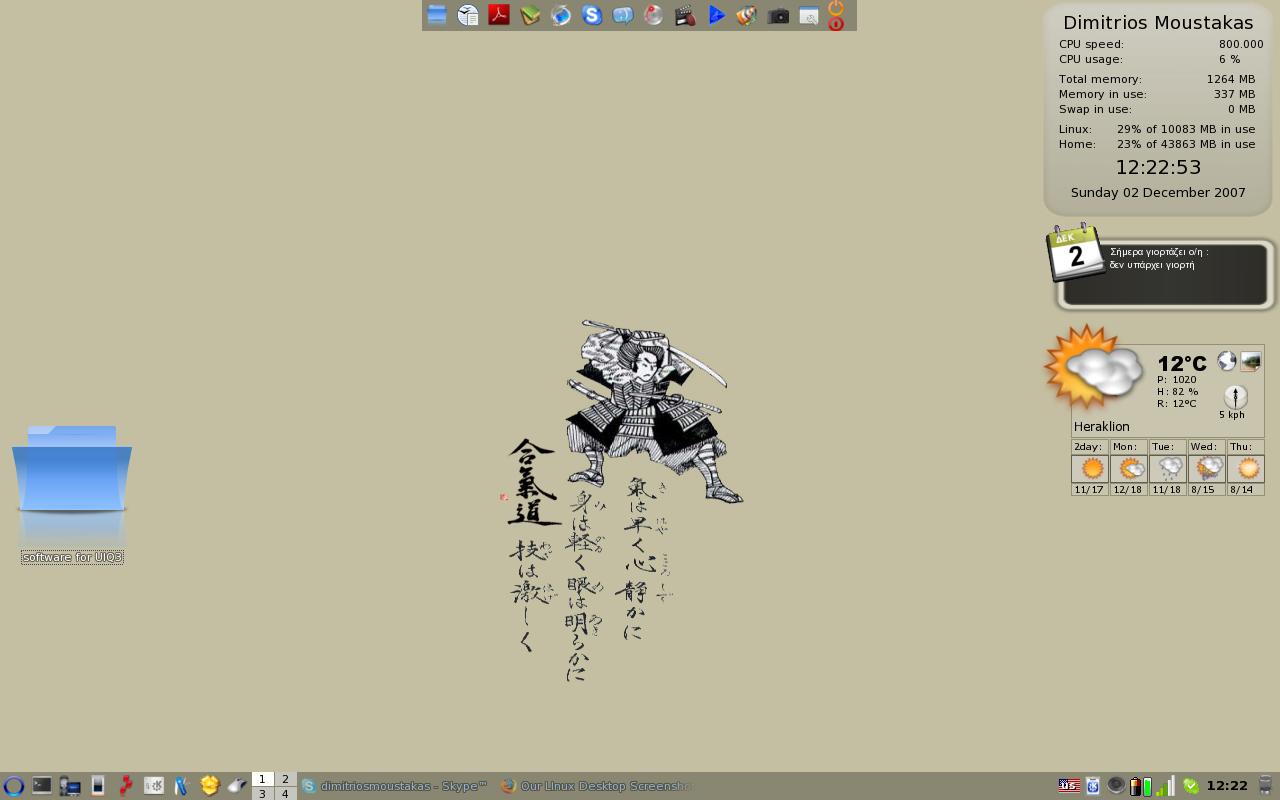
Task: Open the window settings icon in top dock
Action: 809,15
